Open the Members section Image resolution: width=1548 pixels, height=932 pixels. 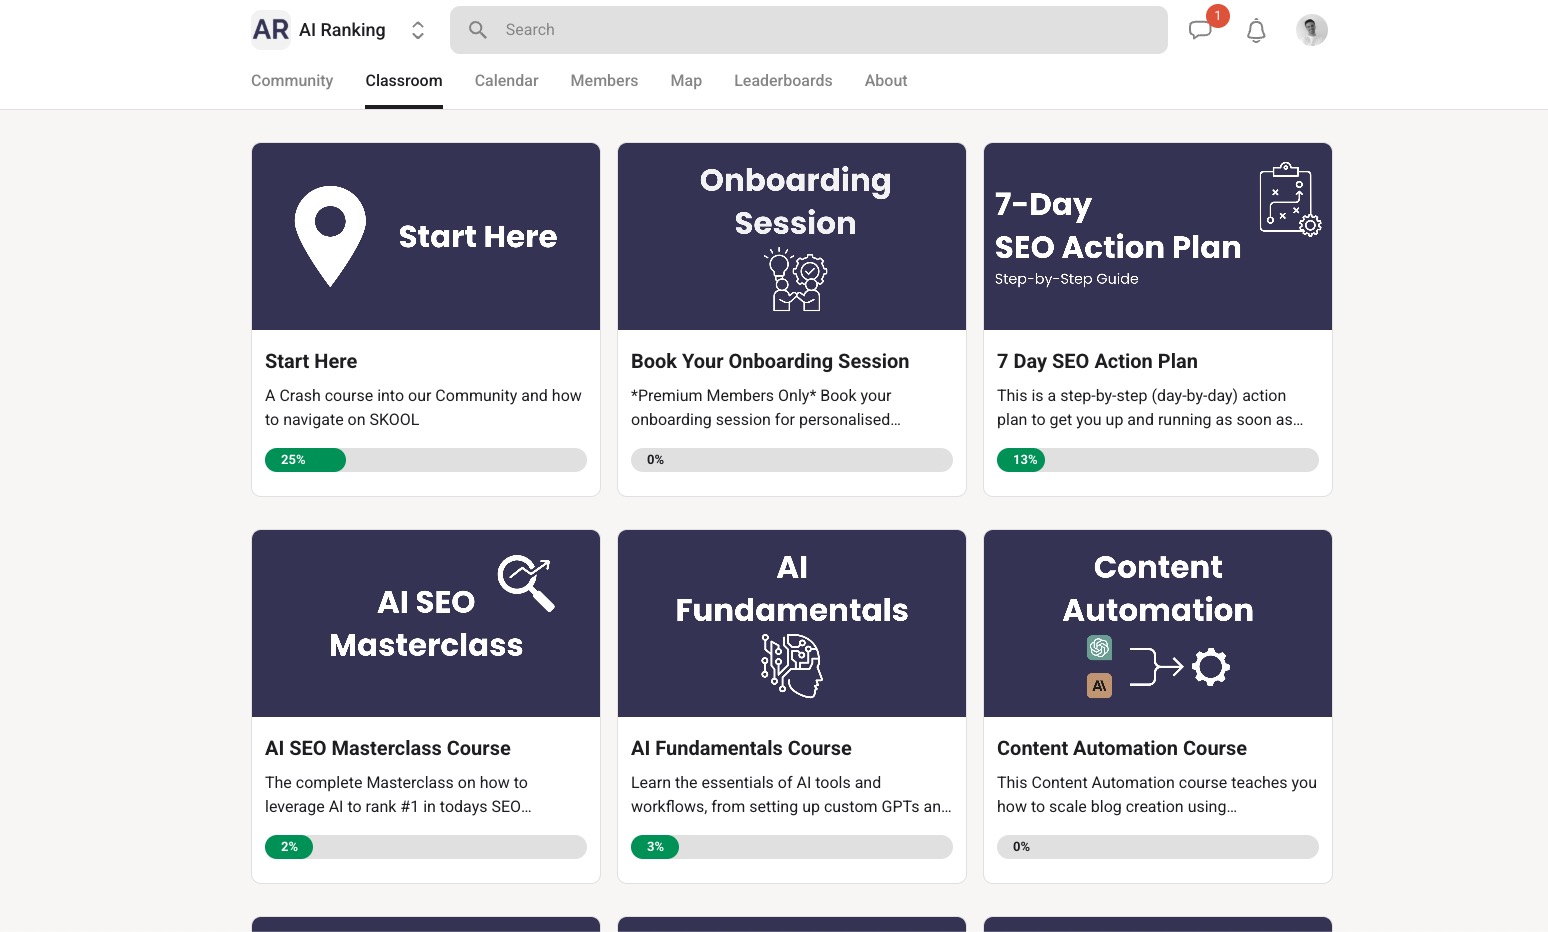click(x=604, y=81)
